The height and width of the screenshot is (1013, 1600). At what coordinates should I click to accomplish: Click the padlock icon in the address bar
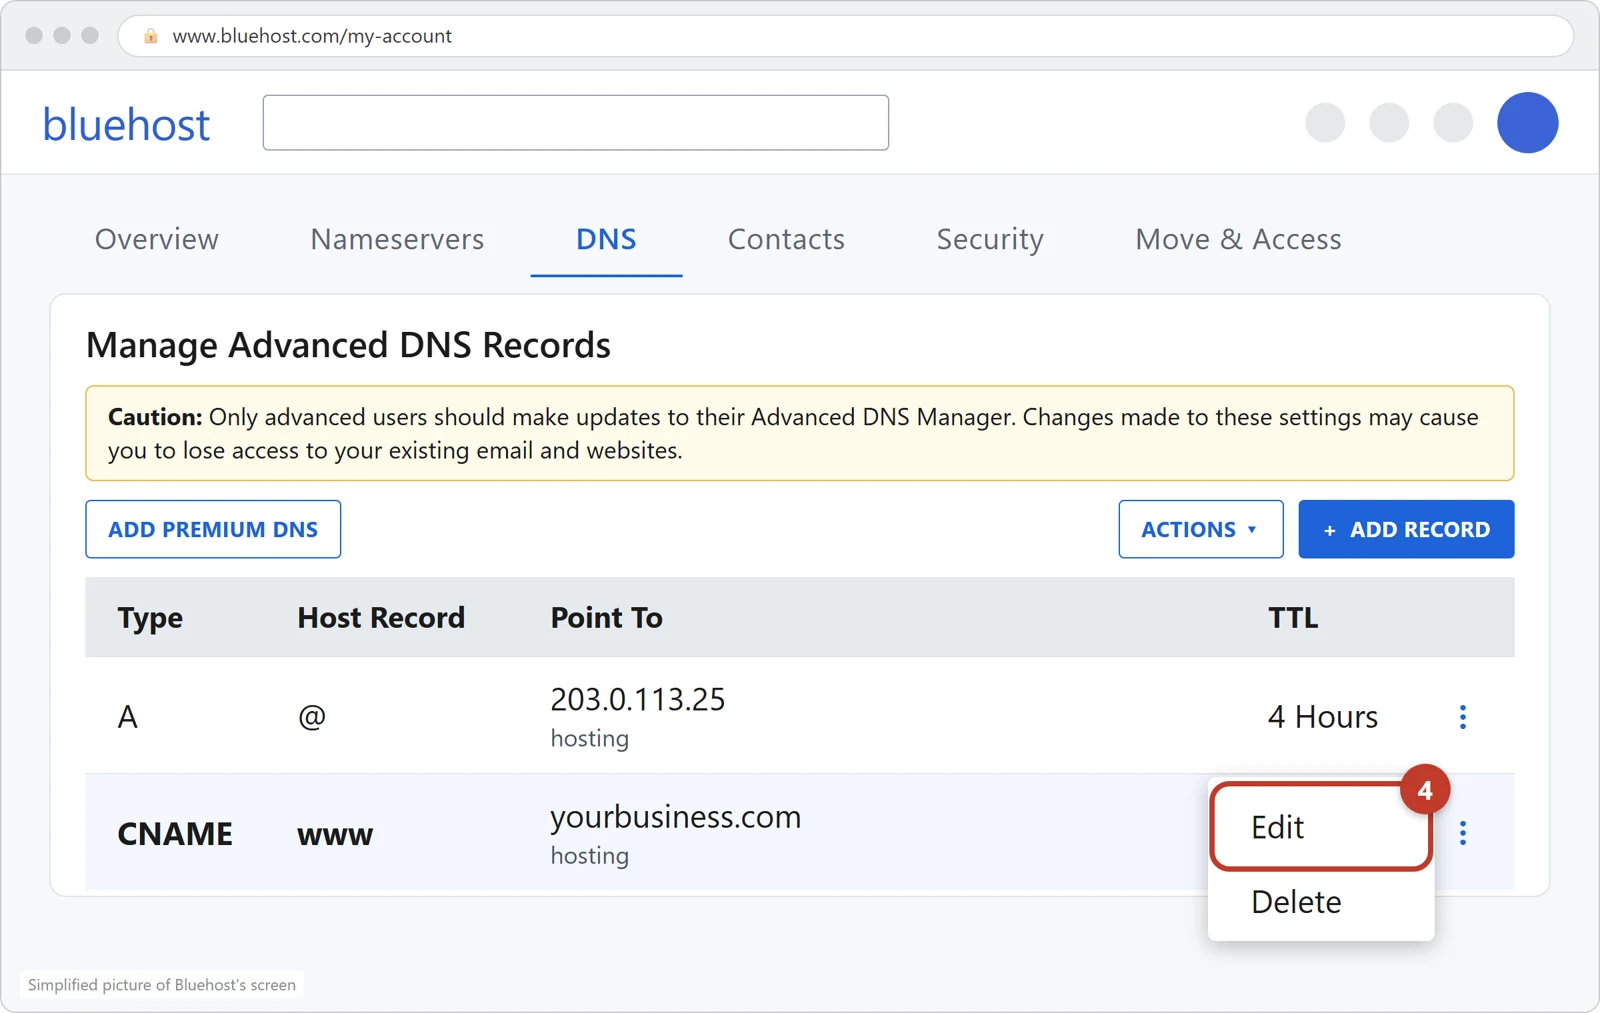(x=151, y=36)
